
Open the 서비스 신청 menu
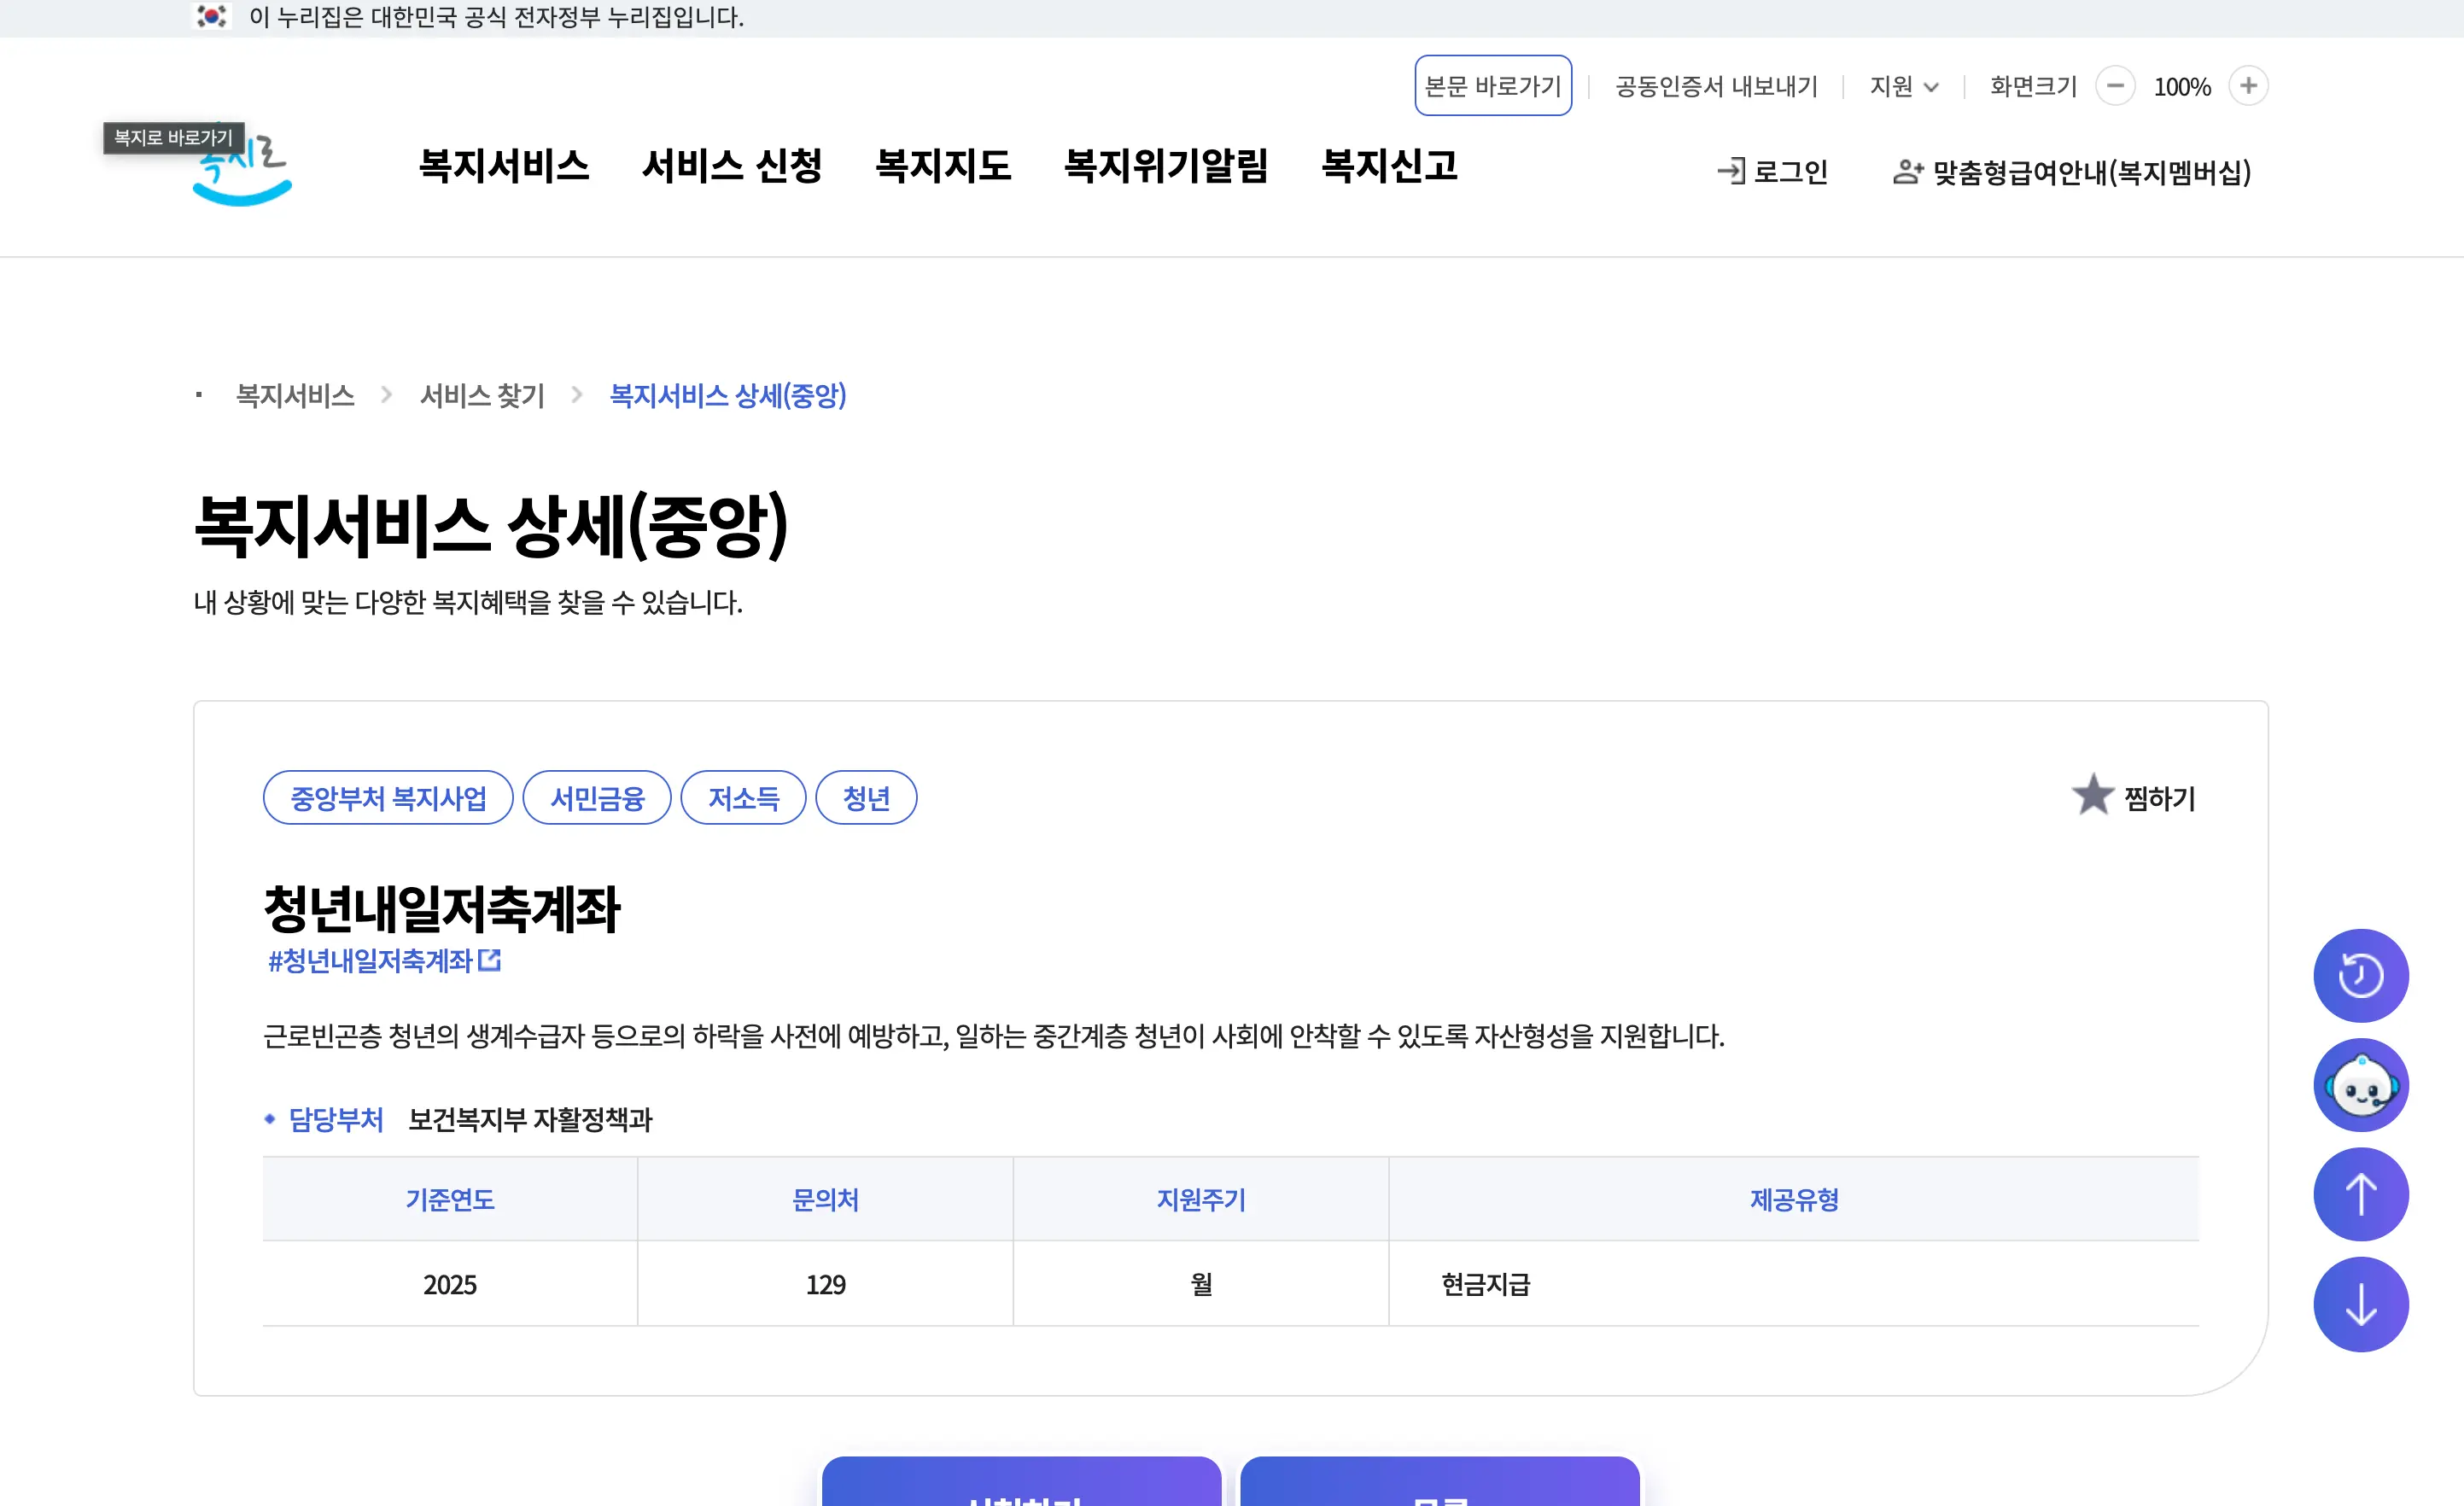click(732, 166)
